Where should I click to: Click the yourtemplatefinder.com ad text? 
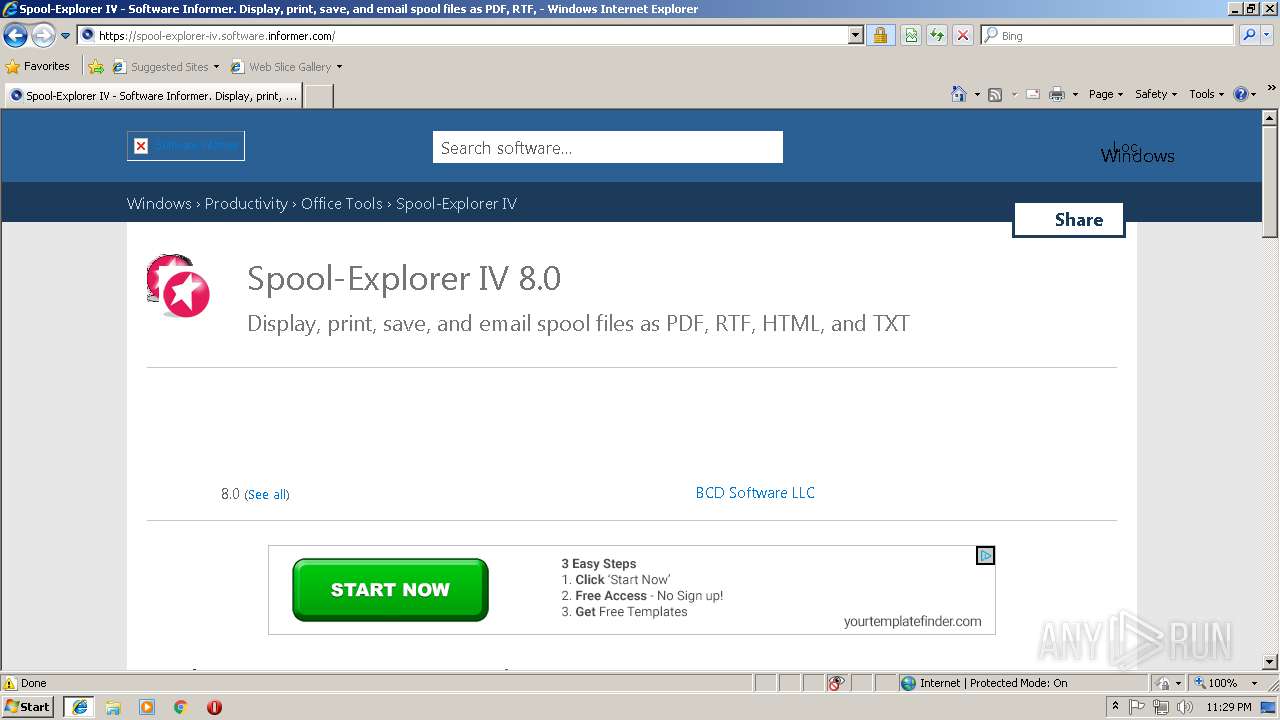pyautogui.click(x=913, y=621)
